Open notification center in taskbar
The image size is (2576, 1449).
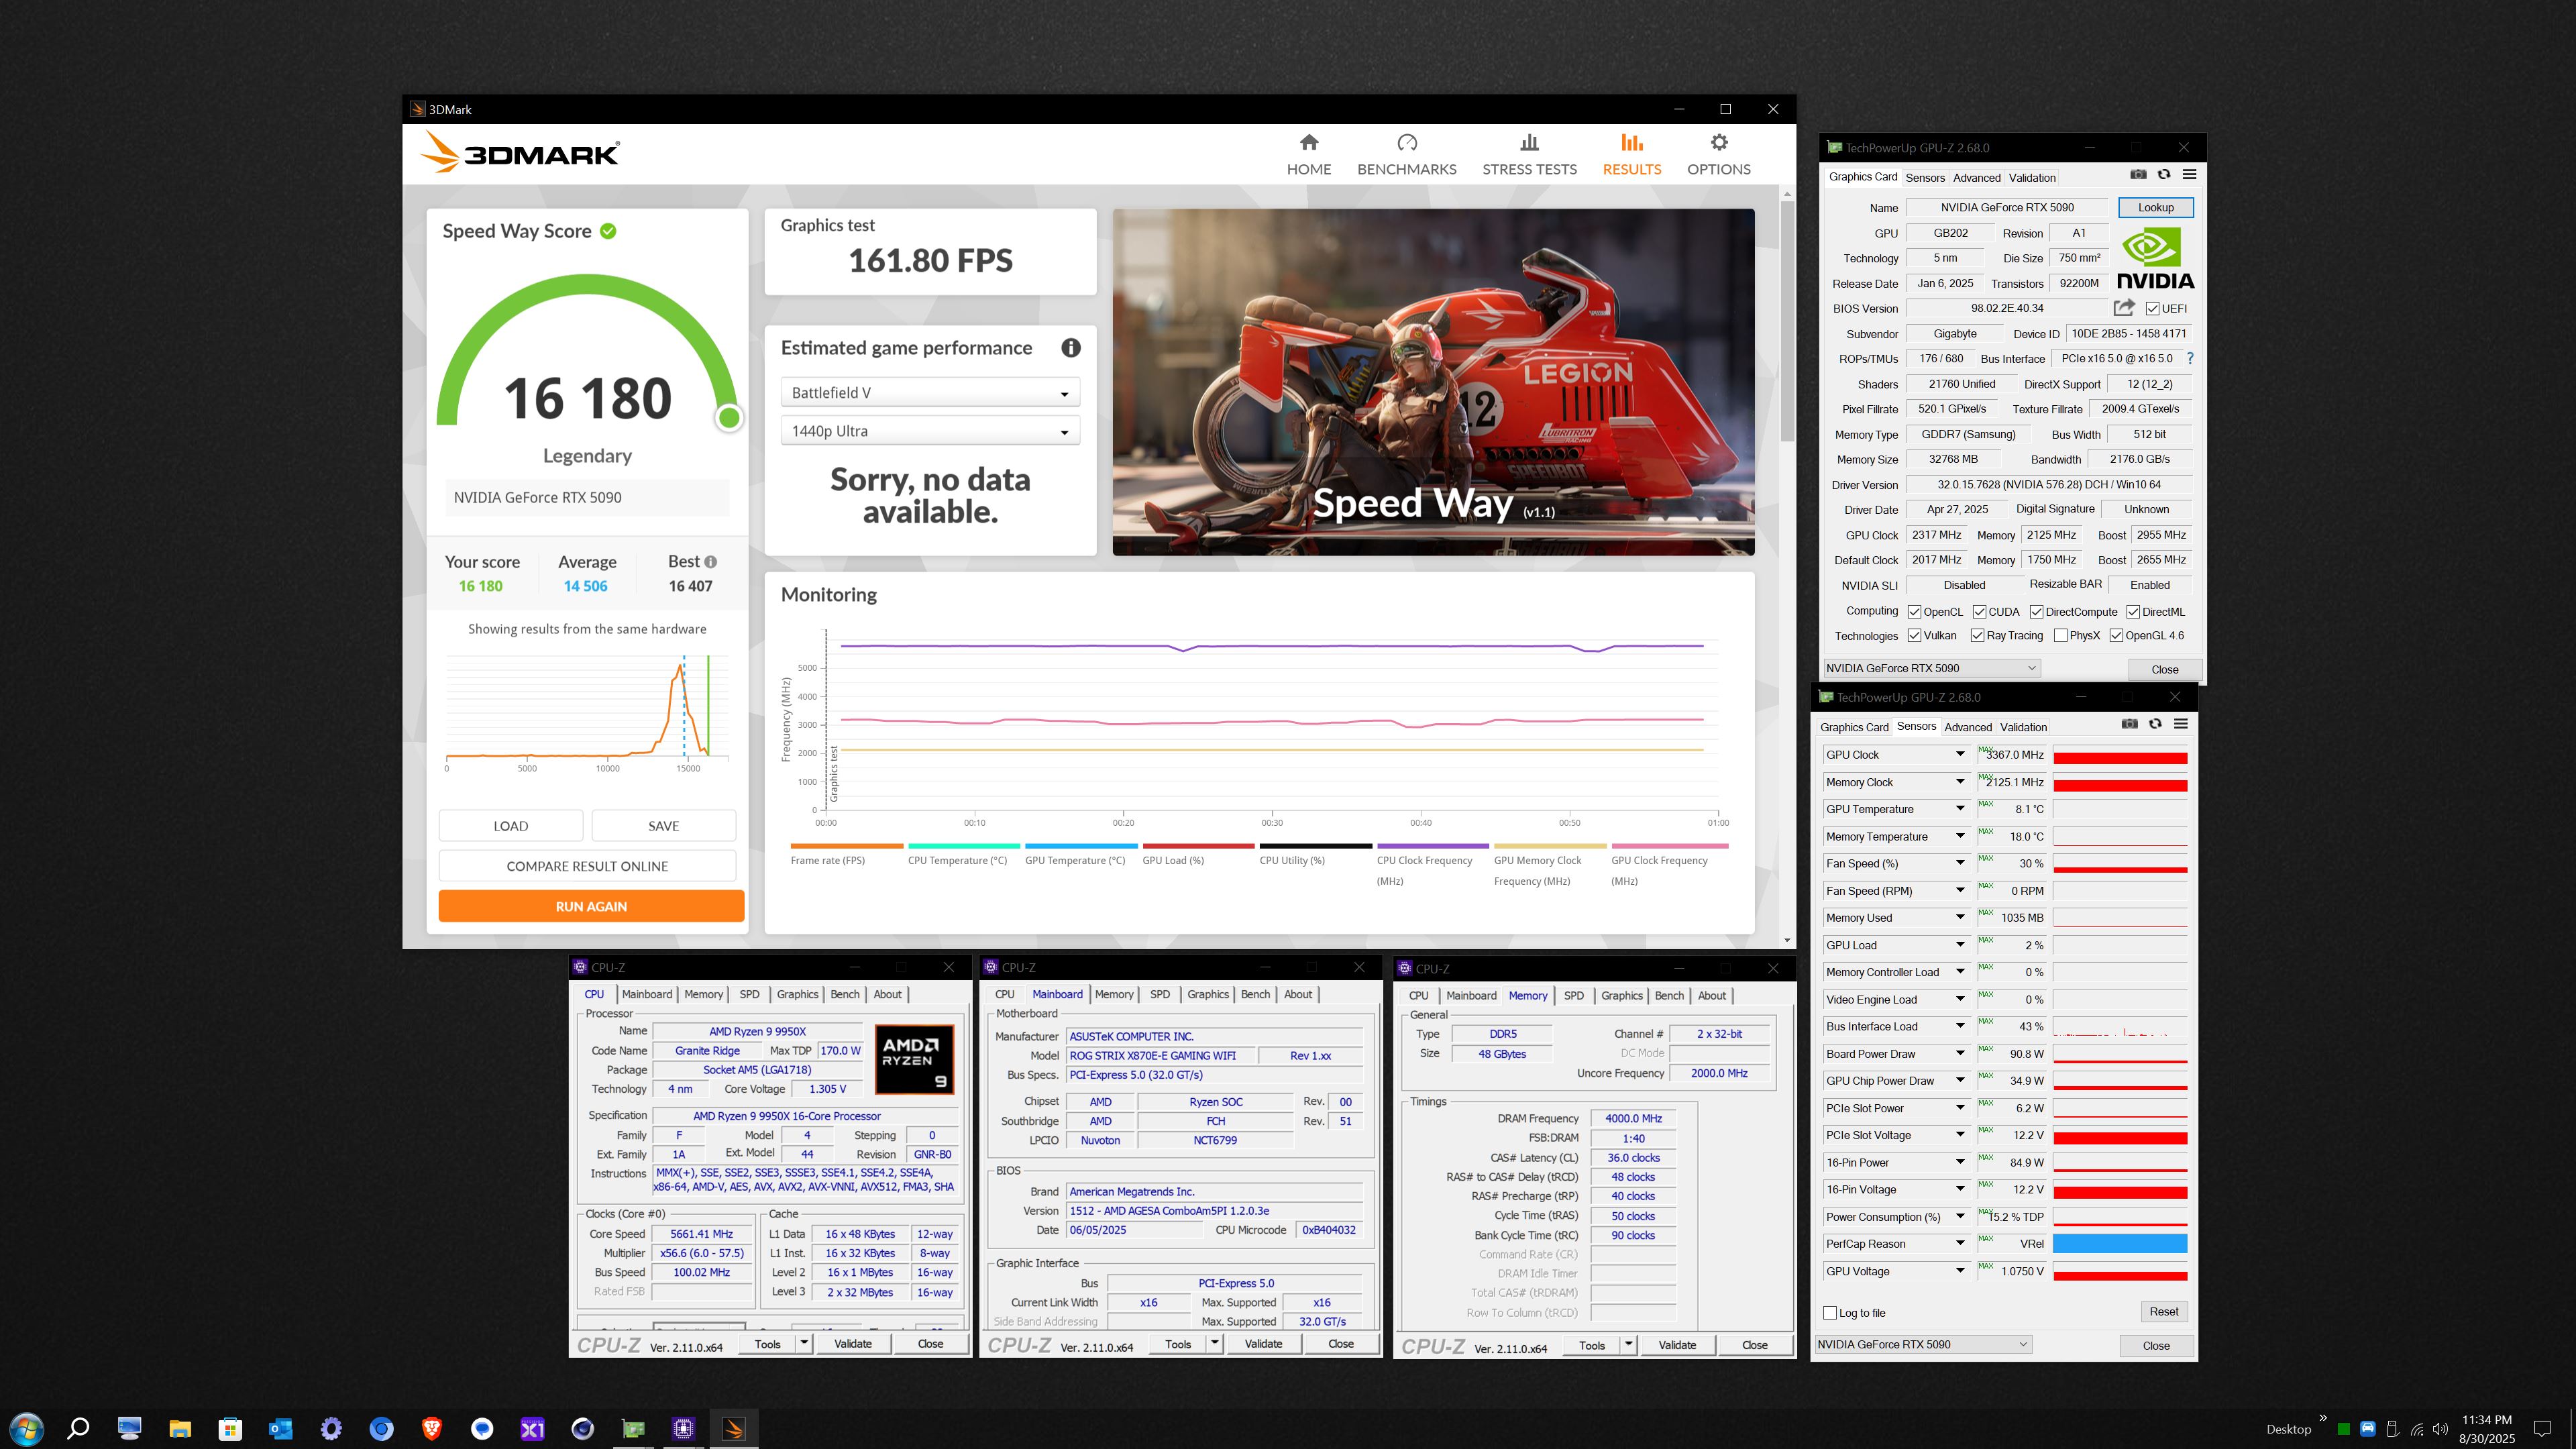click(x=2542, y=1428)
